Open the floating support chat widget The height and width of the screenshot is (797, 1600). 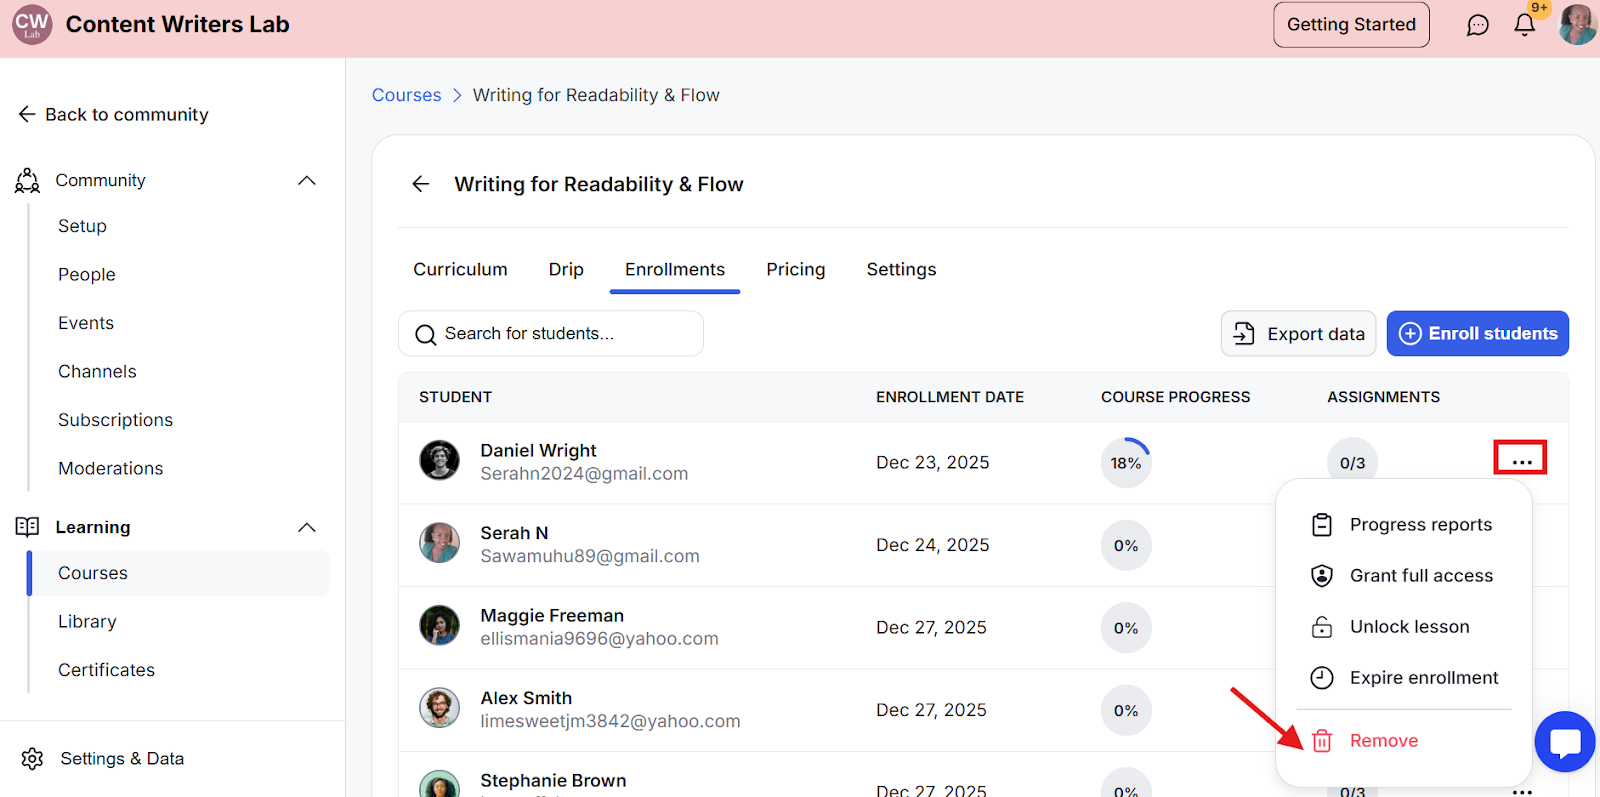(x=1564, y=742)
